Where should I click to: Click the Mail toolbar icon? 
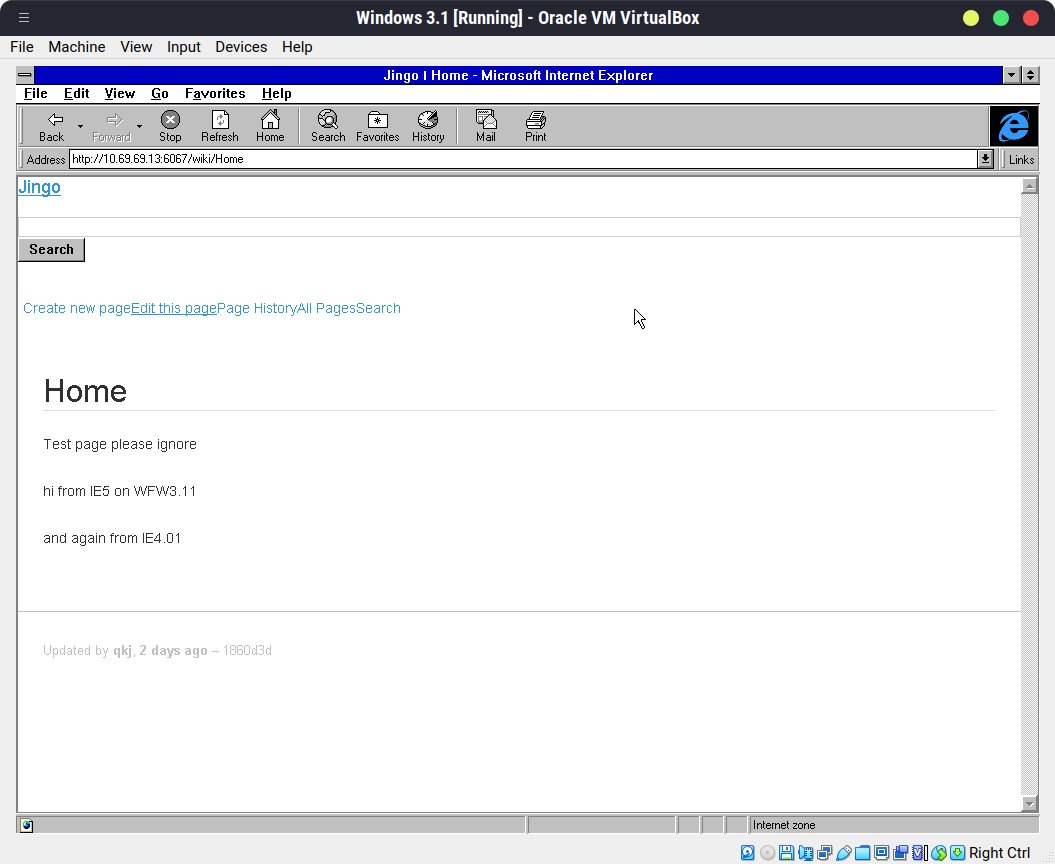point(486,126)
